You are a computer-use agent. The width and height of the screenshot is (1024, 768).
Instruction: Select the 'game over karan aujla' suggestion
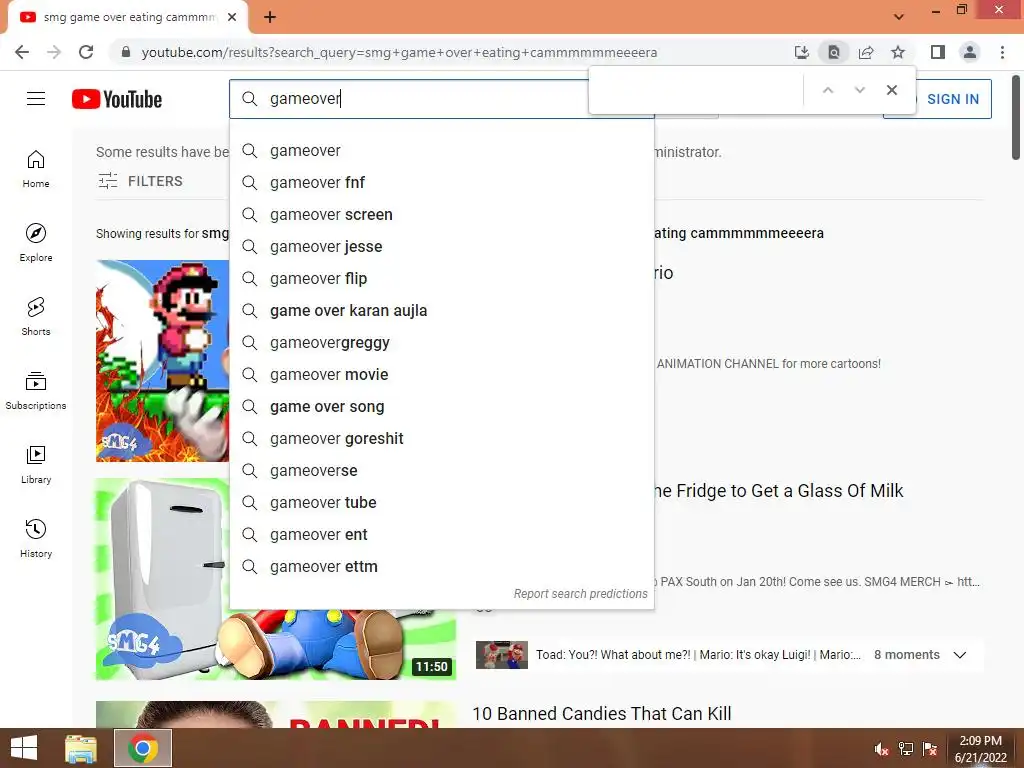[442, 311]
